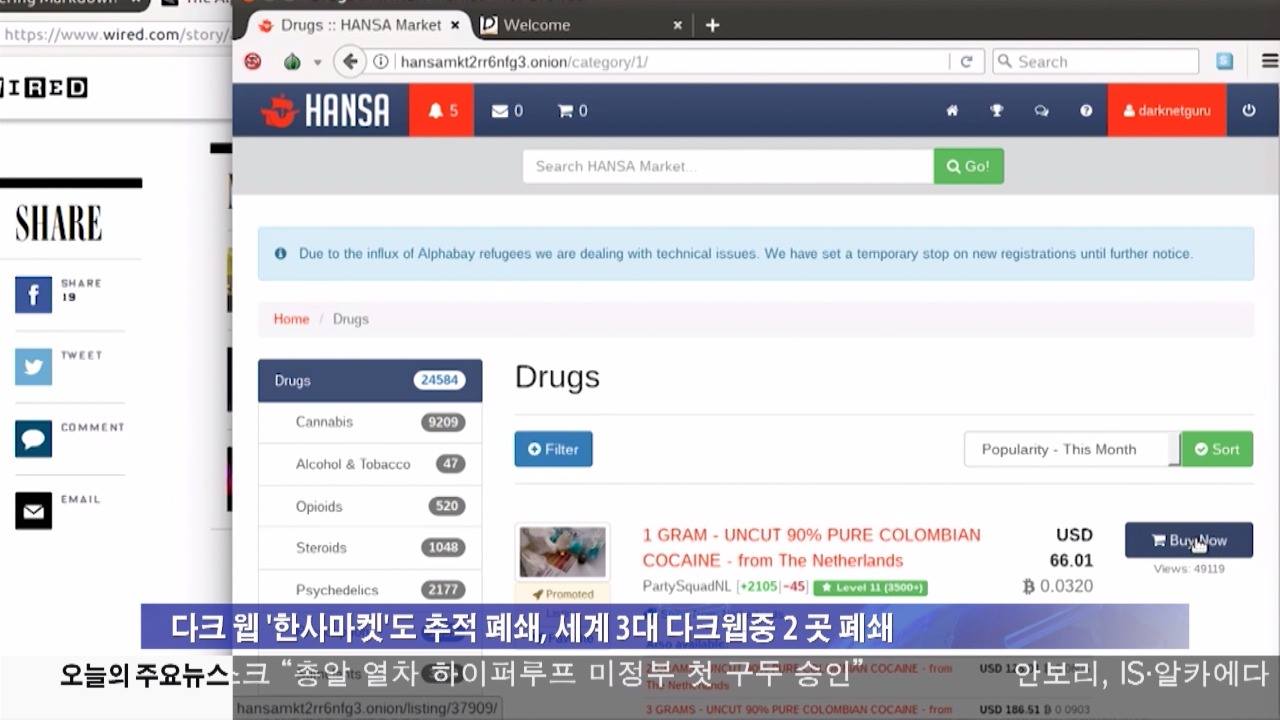Open the 1 GRAM UNCUT COLOMBIAN COCAINE listing title
Image resolution: width=1280 pixels, height=720 pixels.
812,547
